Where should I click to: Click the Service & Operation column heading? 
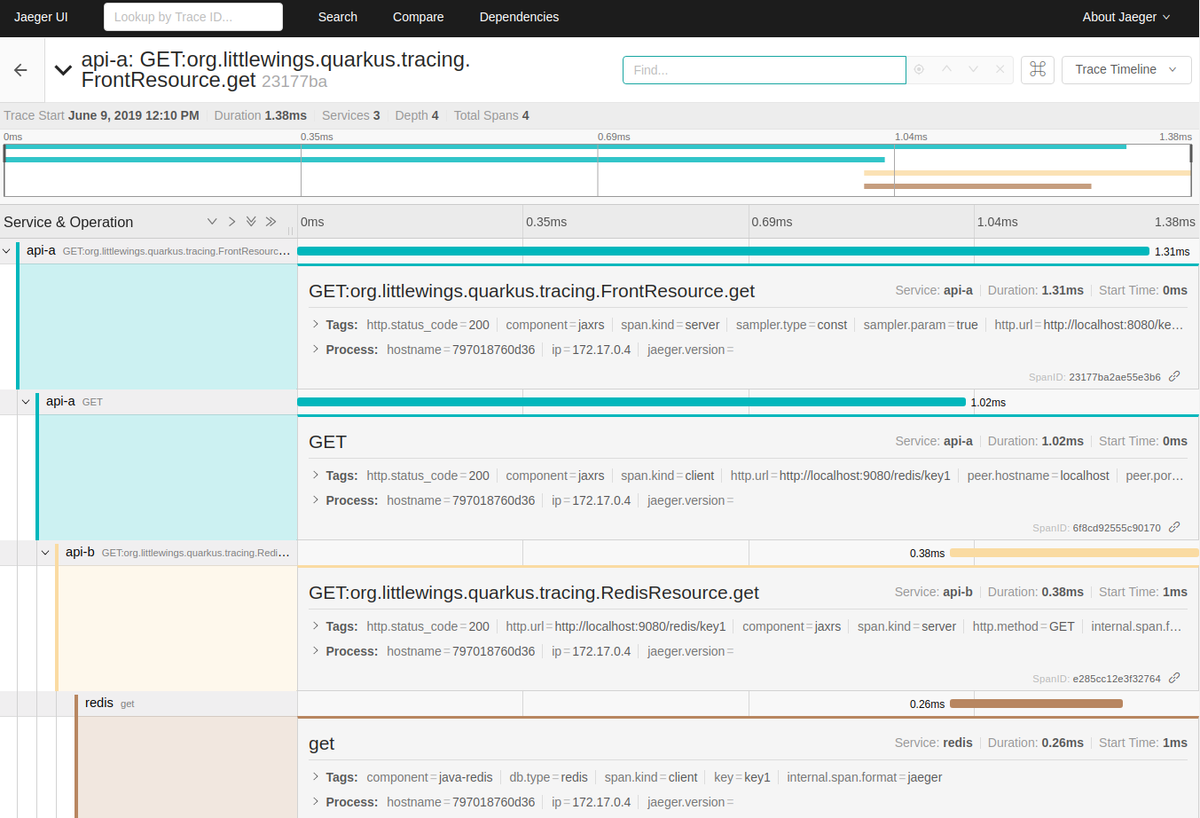[x=69, y=222]
